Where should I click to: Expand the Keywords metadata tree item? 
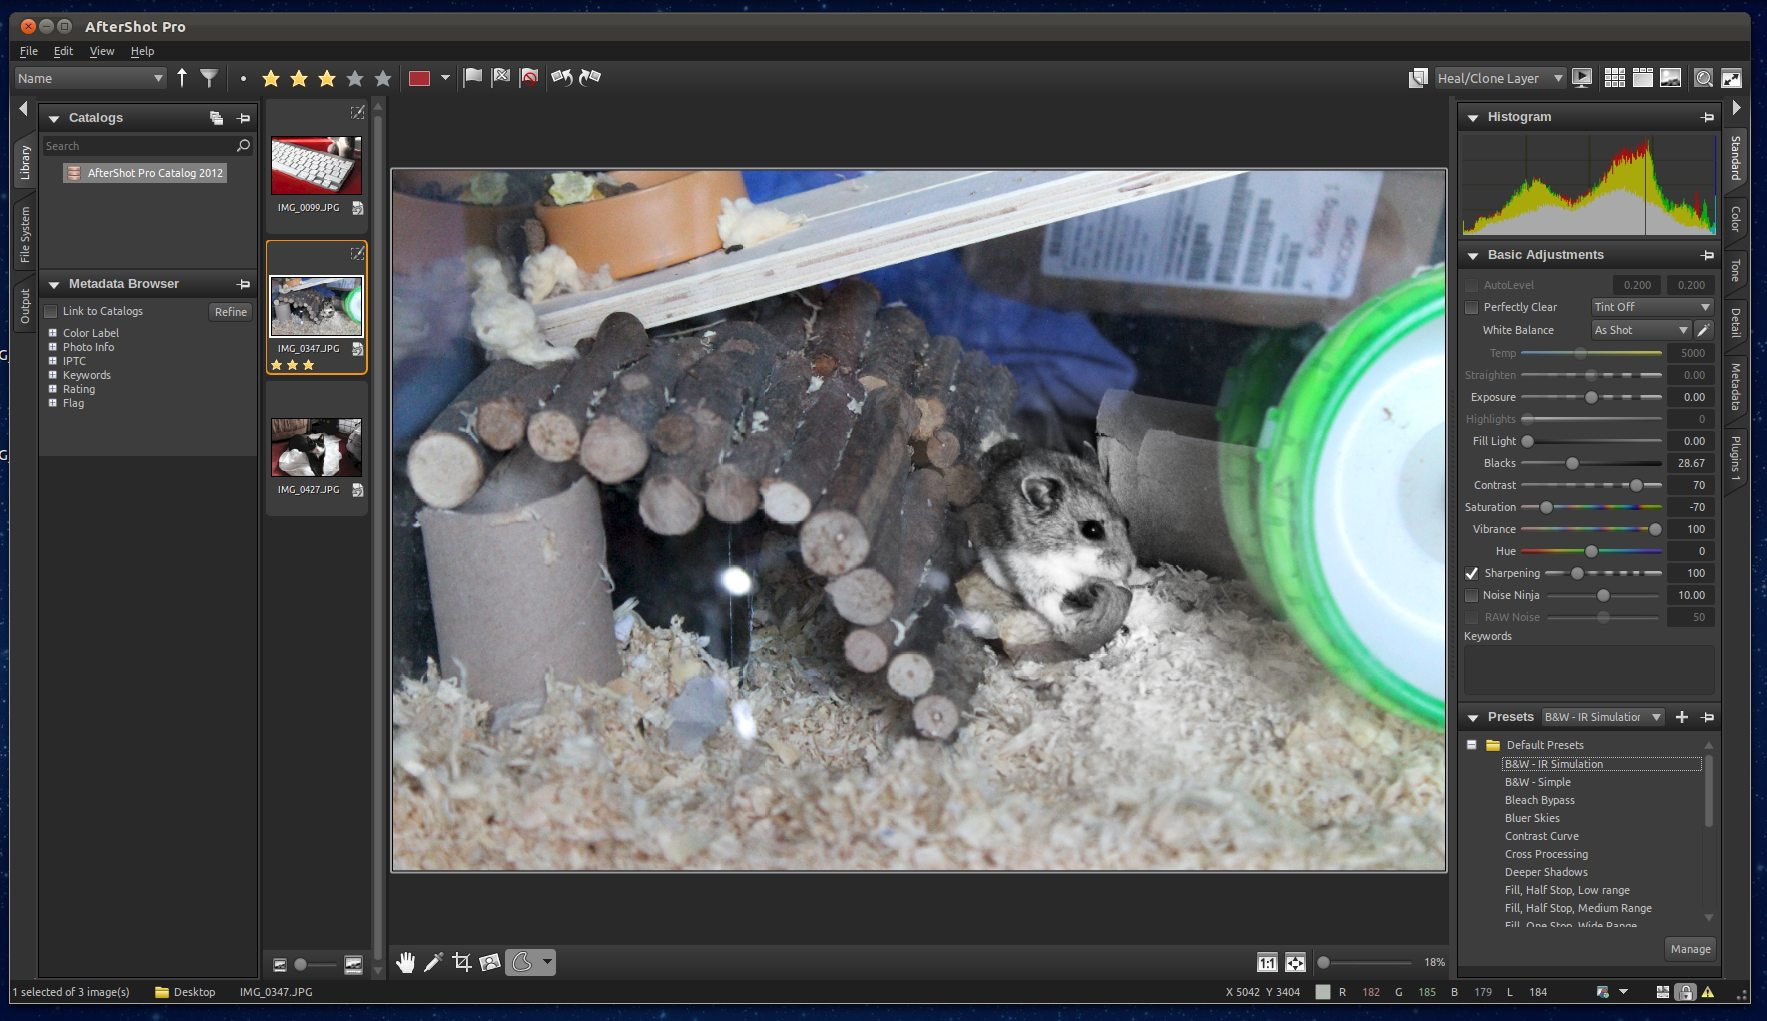53,375
